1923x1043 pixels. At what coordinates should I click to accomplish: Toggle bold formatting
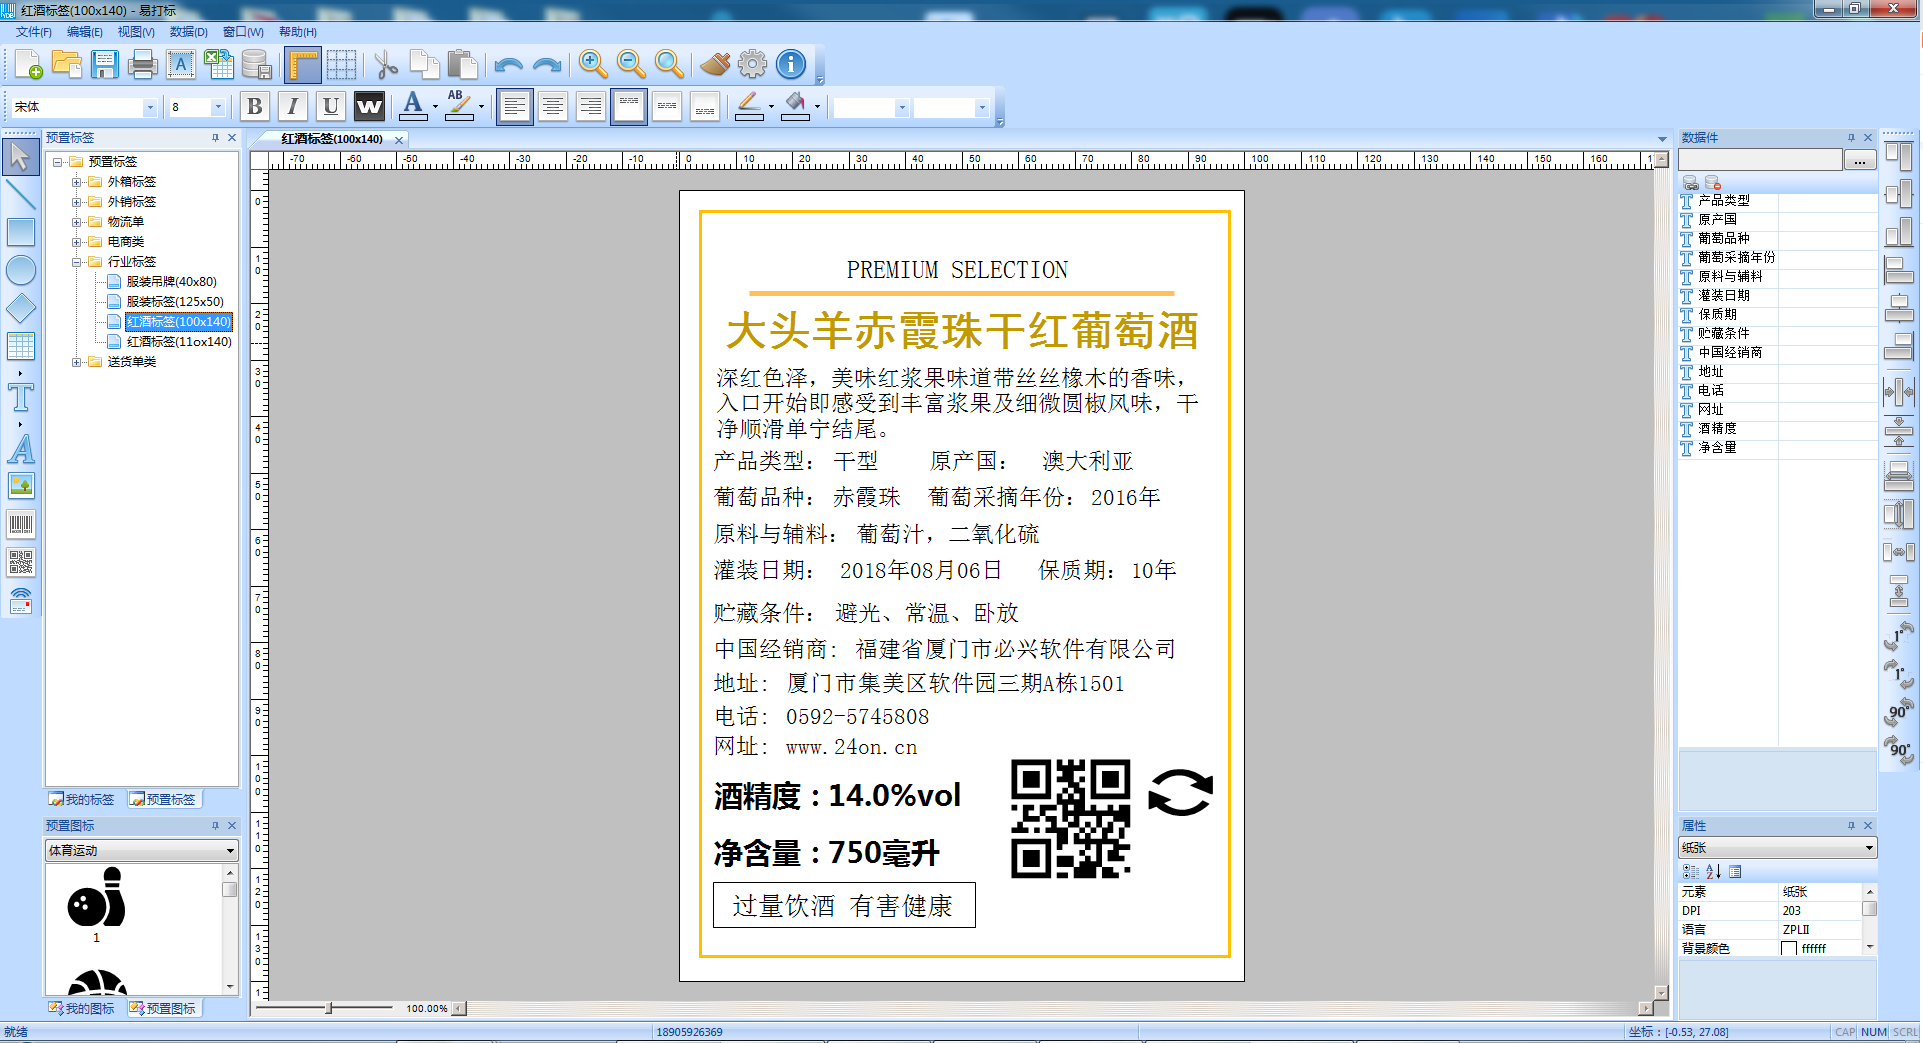tap(254, 106)
